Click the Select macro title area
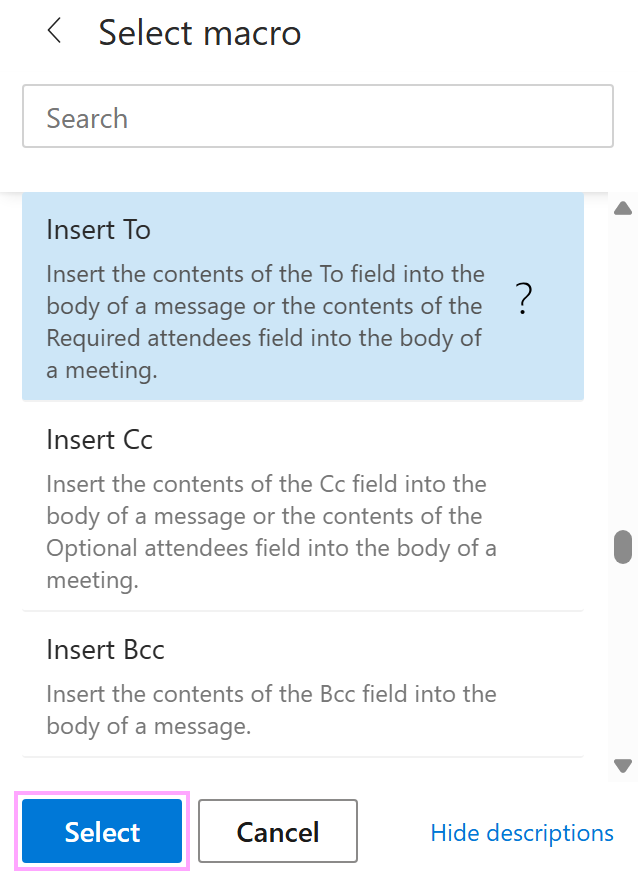638x880 pixels. tap(199, 33)
